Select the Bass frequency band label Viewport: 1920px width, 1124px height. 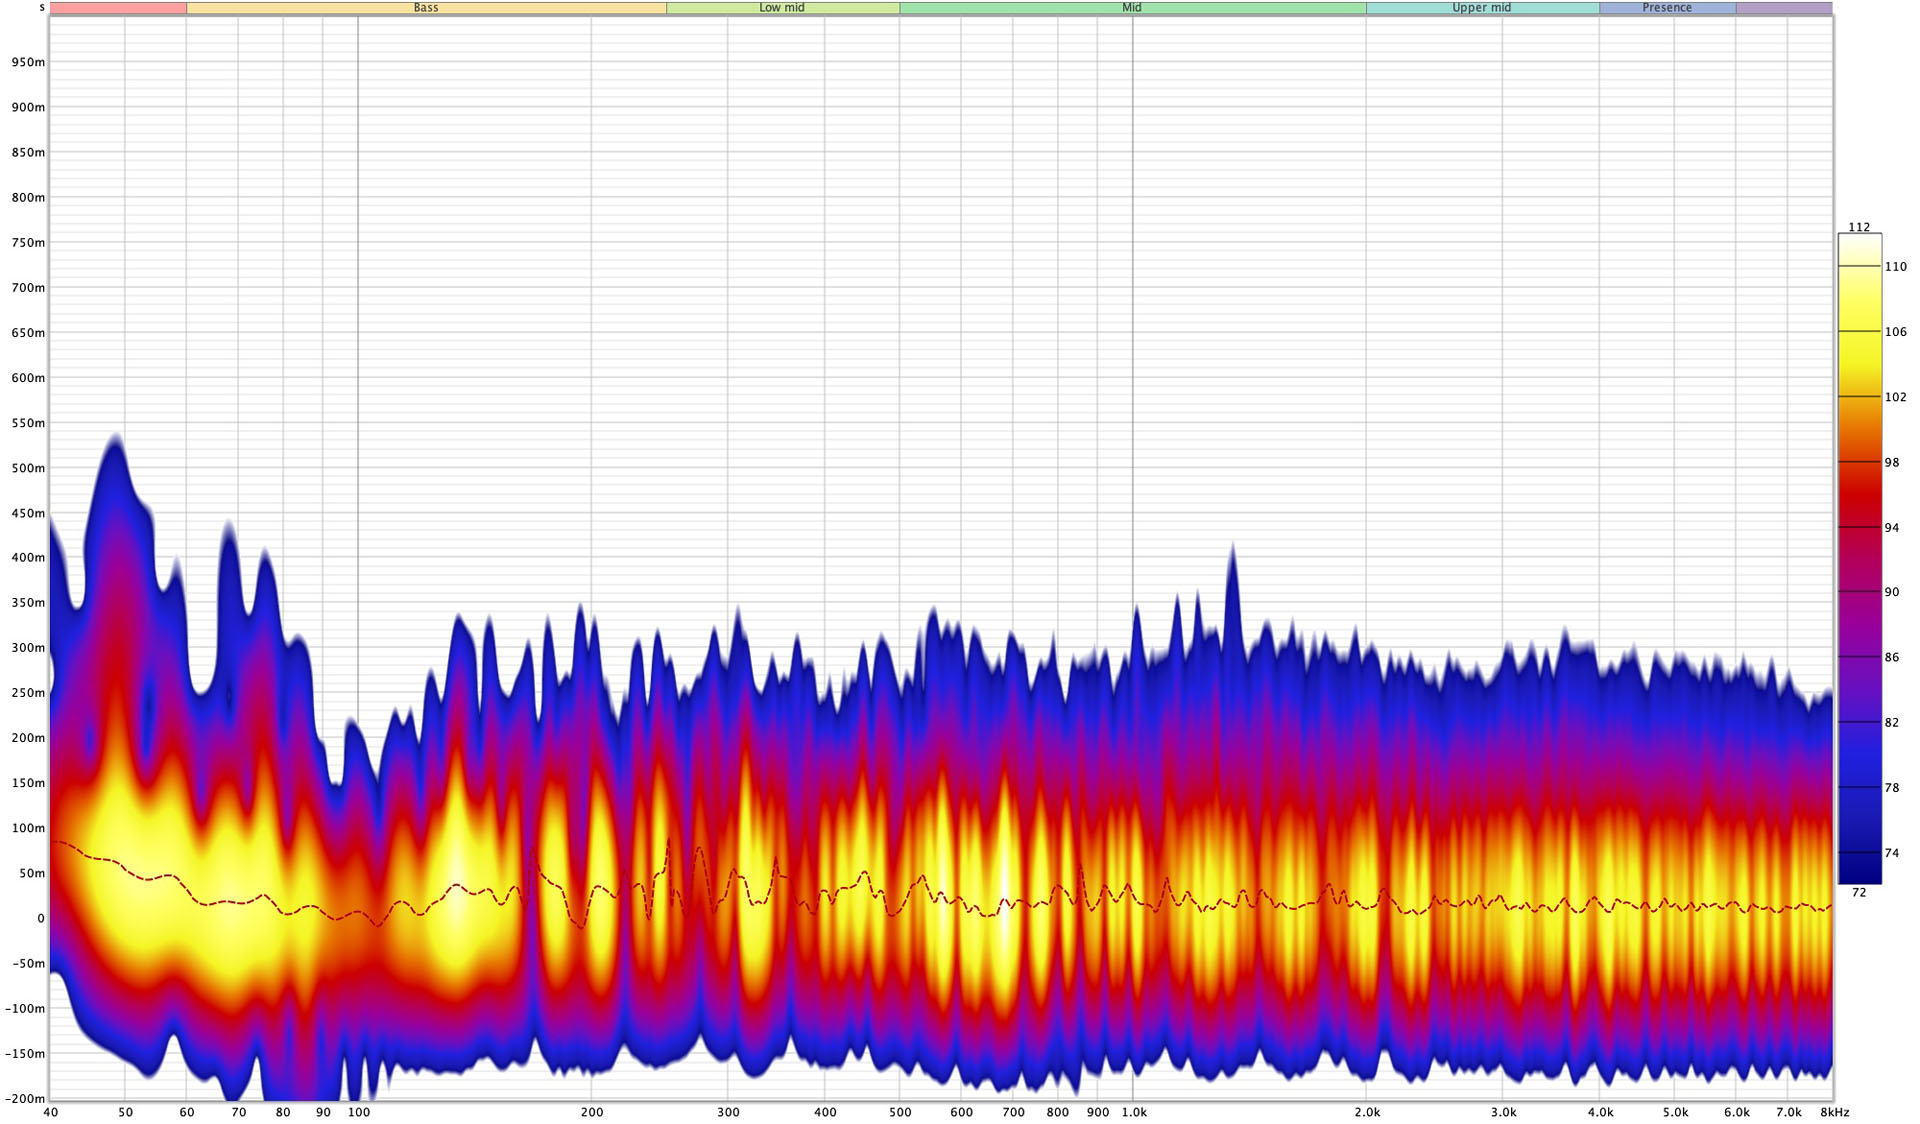tap(426, 7)
